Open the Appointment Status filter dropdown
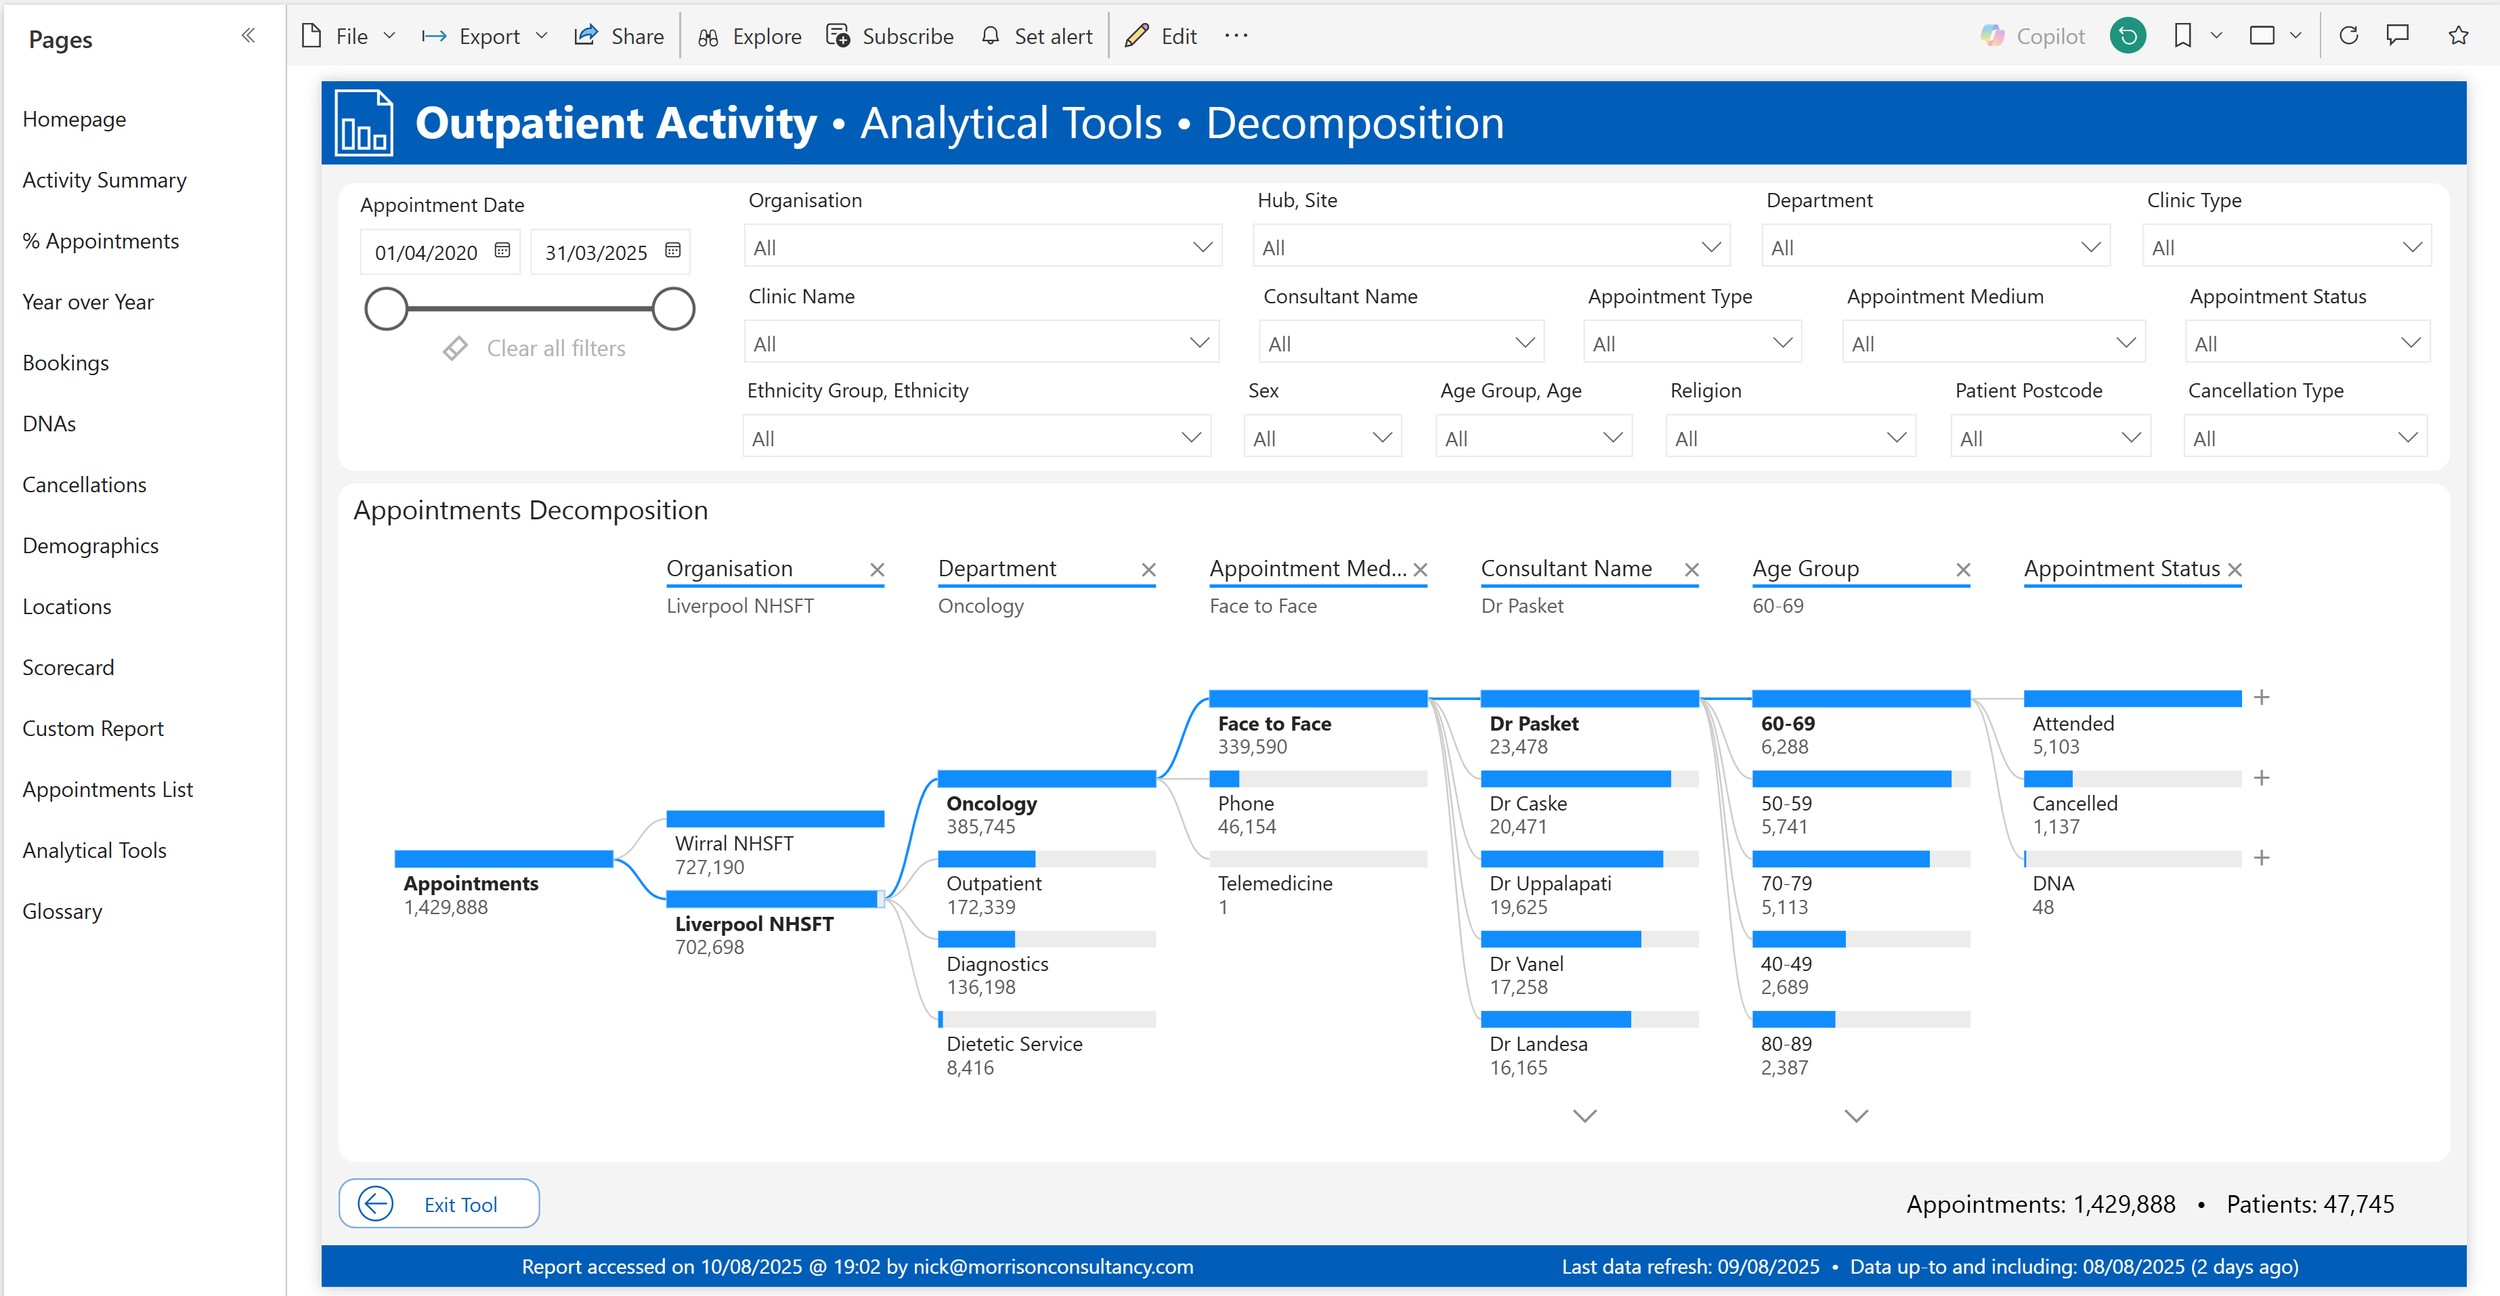 (x=2306, y=343)
